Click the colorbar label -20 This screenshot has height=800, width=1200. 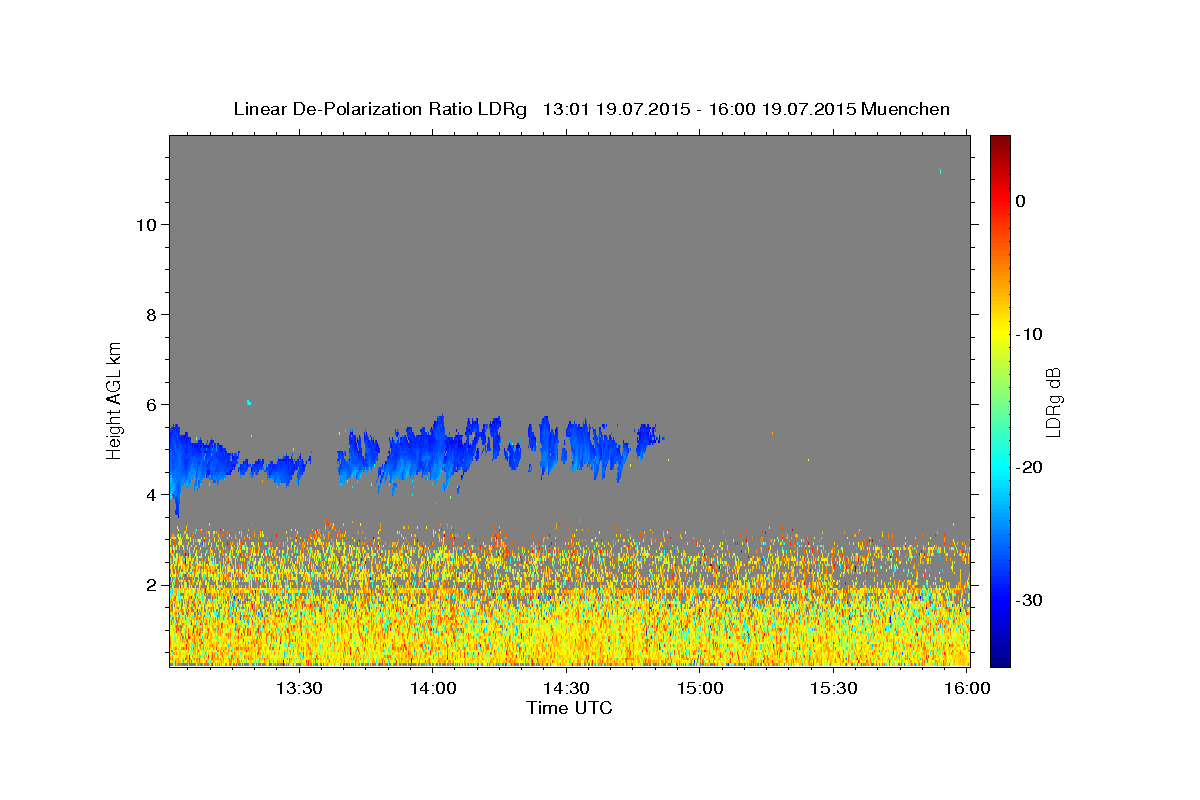(x=1029, y=467)
